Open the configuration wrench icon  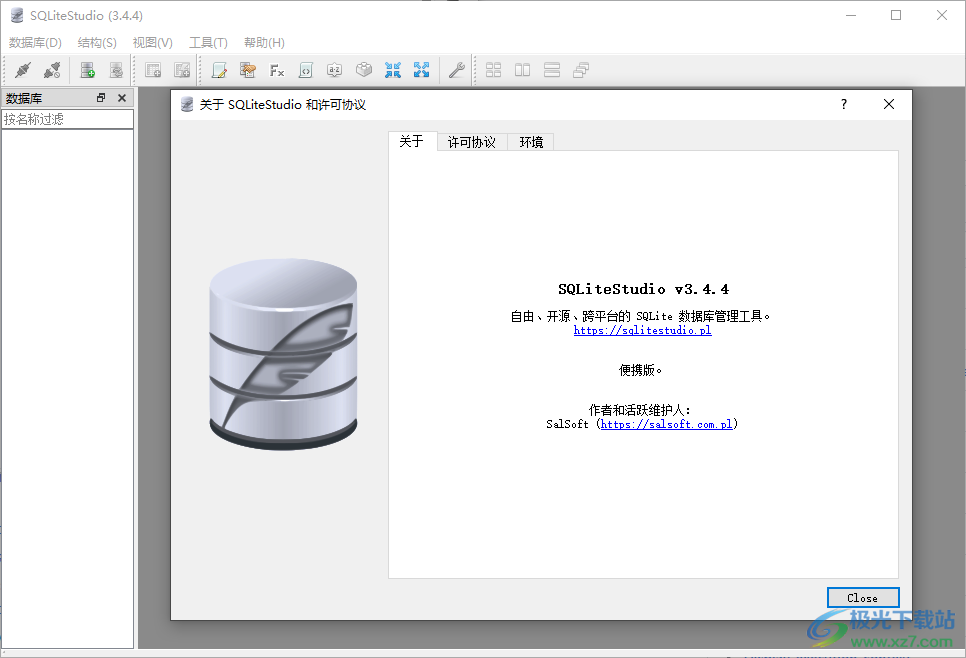point(456,70)
